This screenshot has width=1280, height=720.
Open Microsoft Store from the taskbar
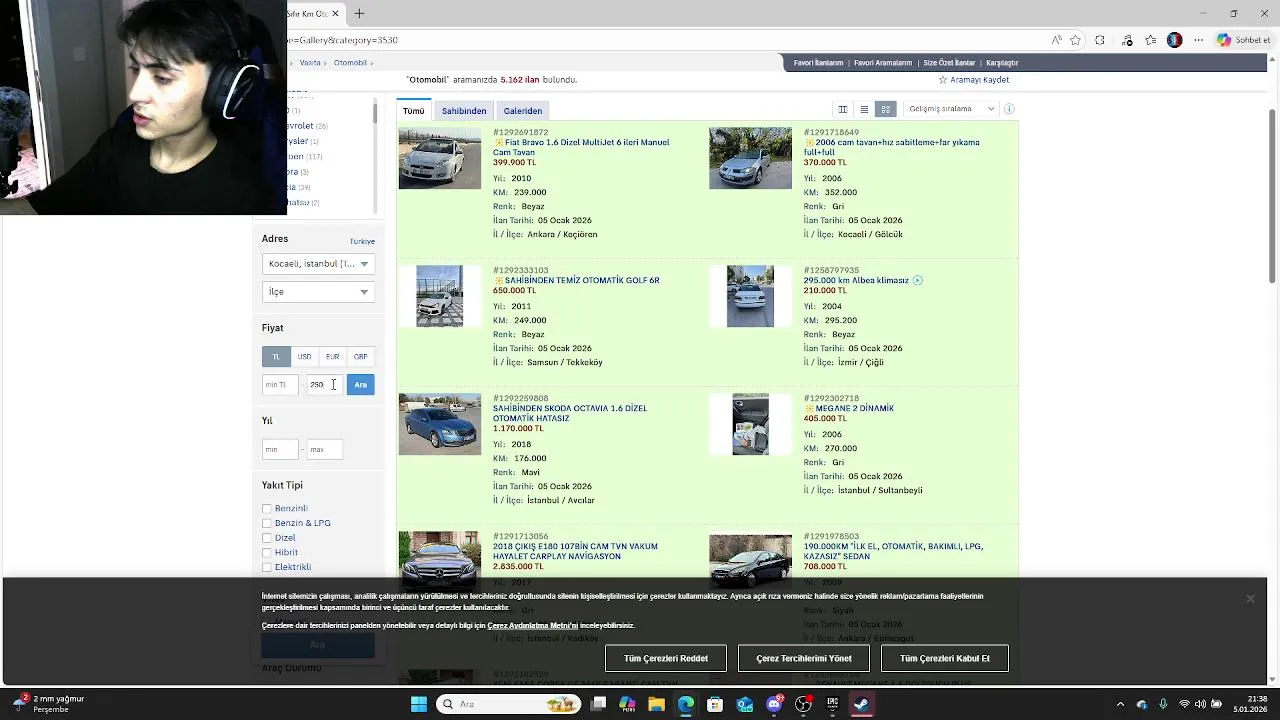point(715,704)
